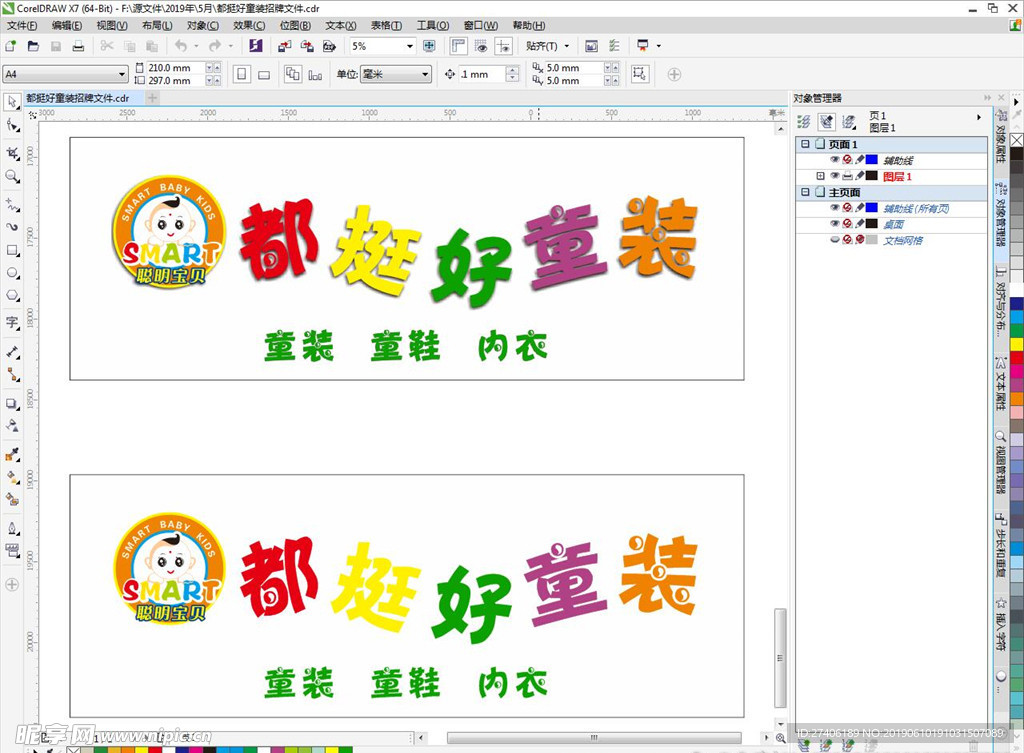1024x753 pixels.
Task: Open the 视图(V) menu
Action: pos(112,25)
